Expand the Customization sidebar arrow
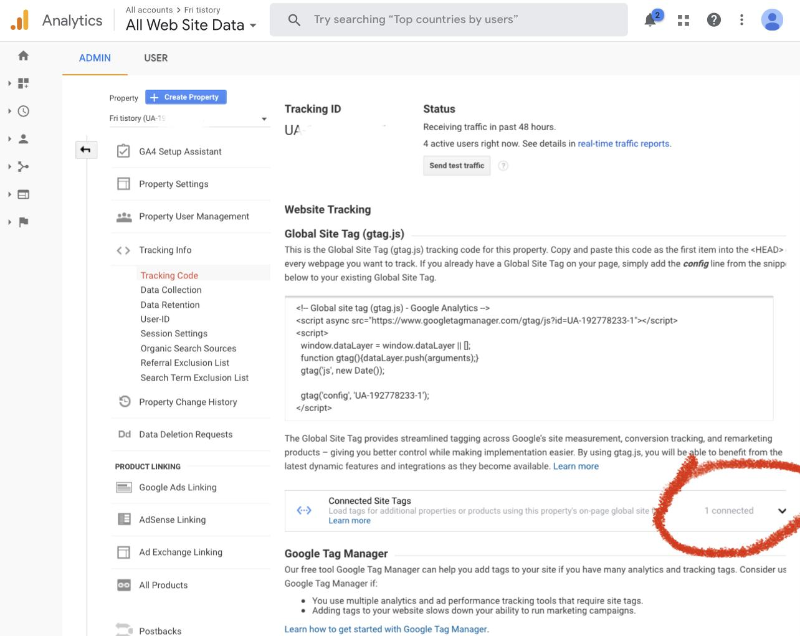The width and height of the screenshot is (800, 636). (9, 83)
